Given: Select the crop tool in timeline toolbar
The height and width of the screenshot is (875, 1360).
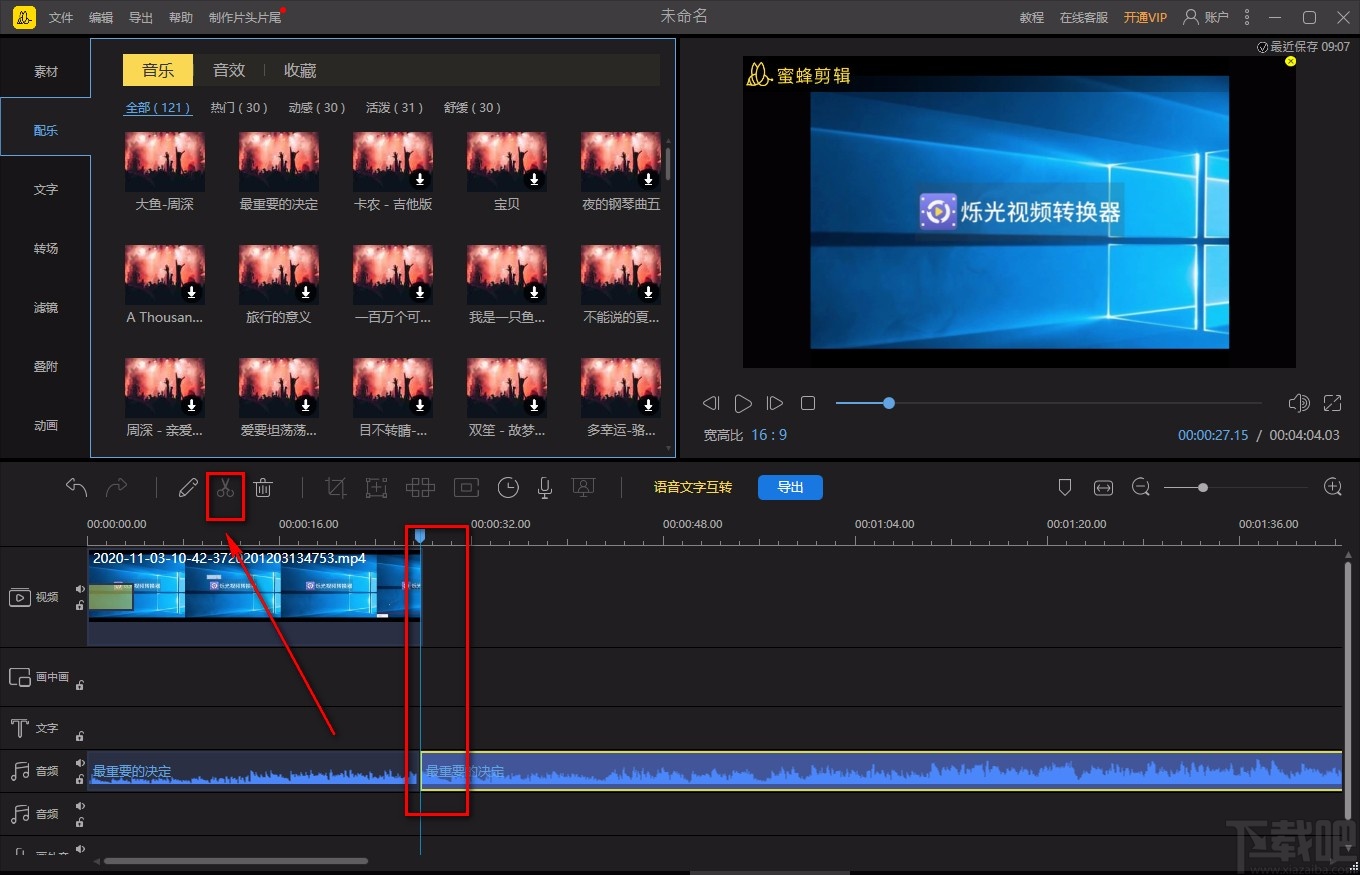Looking at the screenshot, I should tap(336, 488).
